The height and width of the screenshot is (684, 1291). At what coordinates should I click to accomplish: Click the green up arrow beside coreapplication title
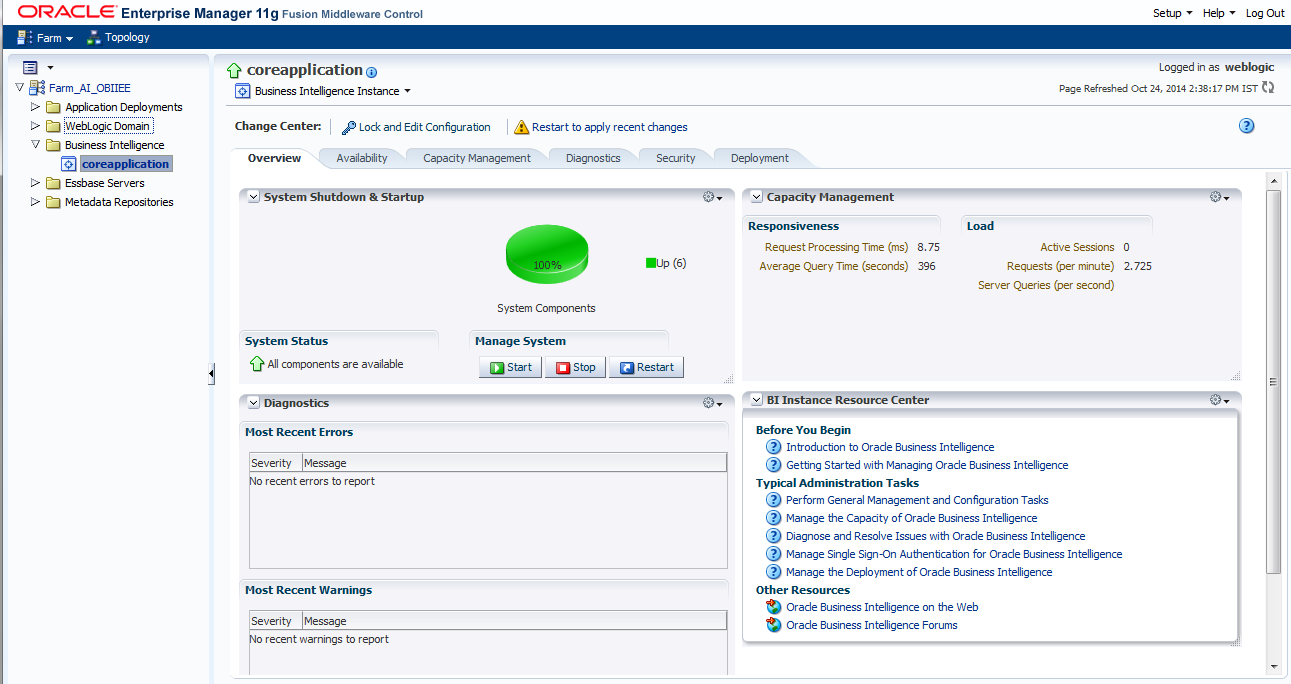pyautogui.click(x=235, y=71)
